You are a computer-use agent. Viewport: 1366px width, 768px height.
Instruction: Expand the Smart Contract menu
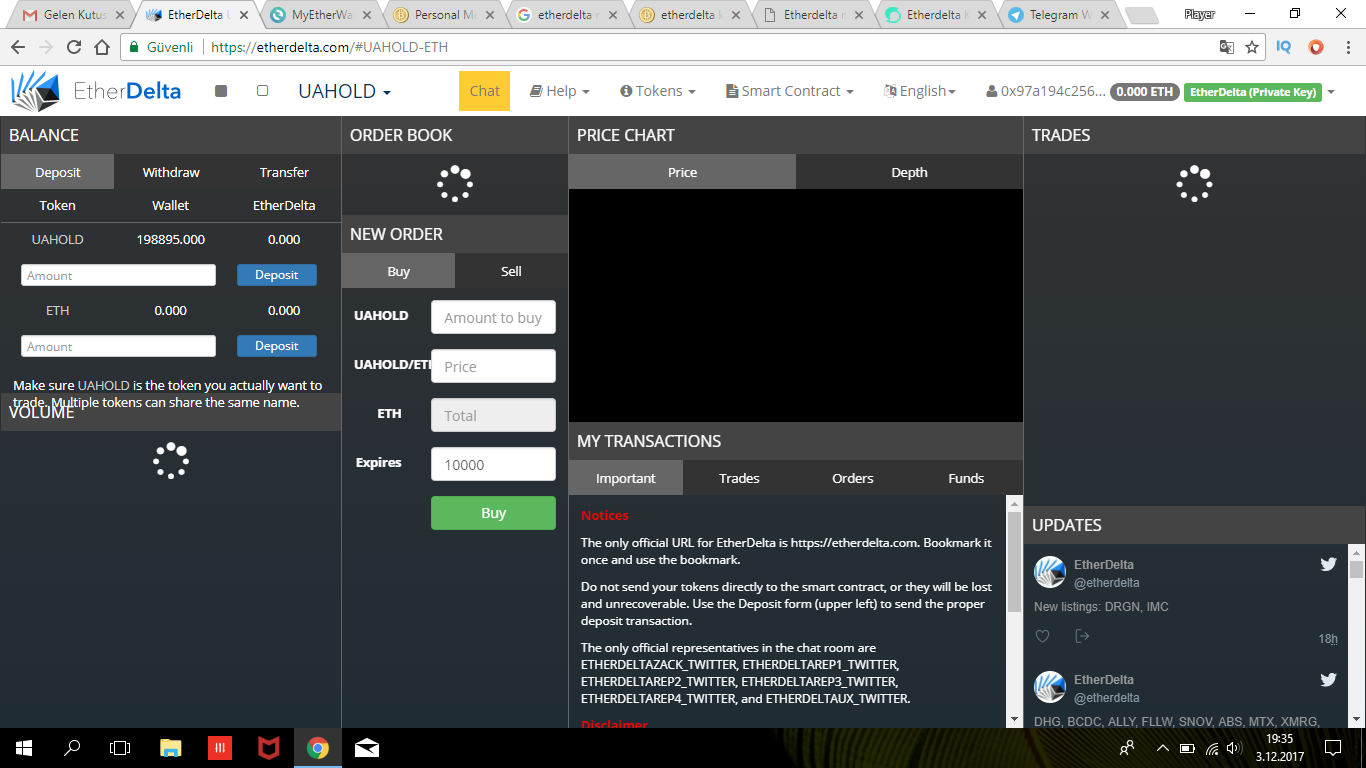coord(790,91)
